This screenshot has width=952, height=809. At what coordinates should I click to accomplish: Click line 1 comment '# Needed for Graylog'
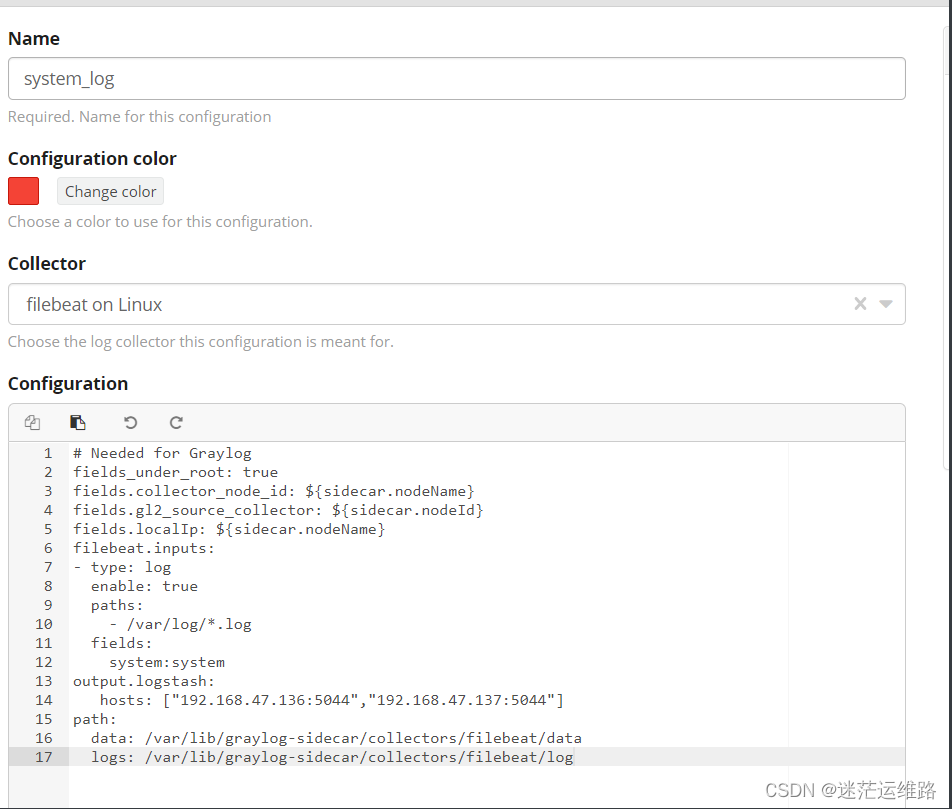162,453
